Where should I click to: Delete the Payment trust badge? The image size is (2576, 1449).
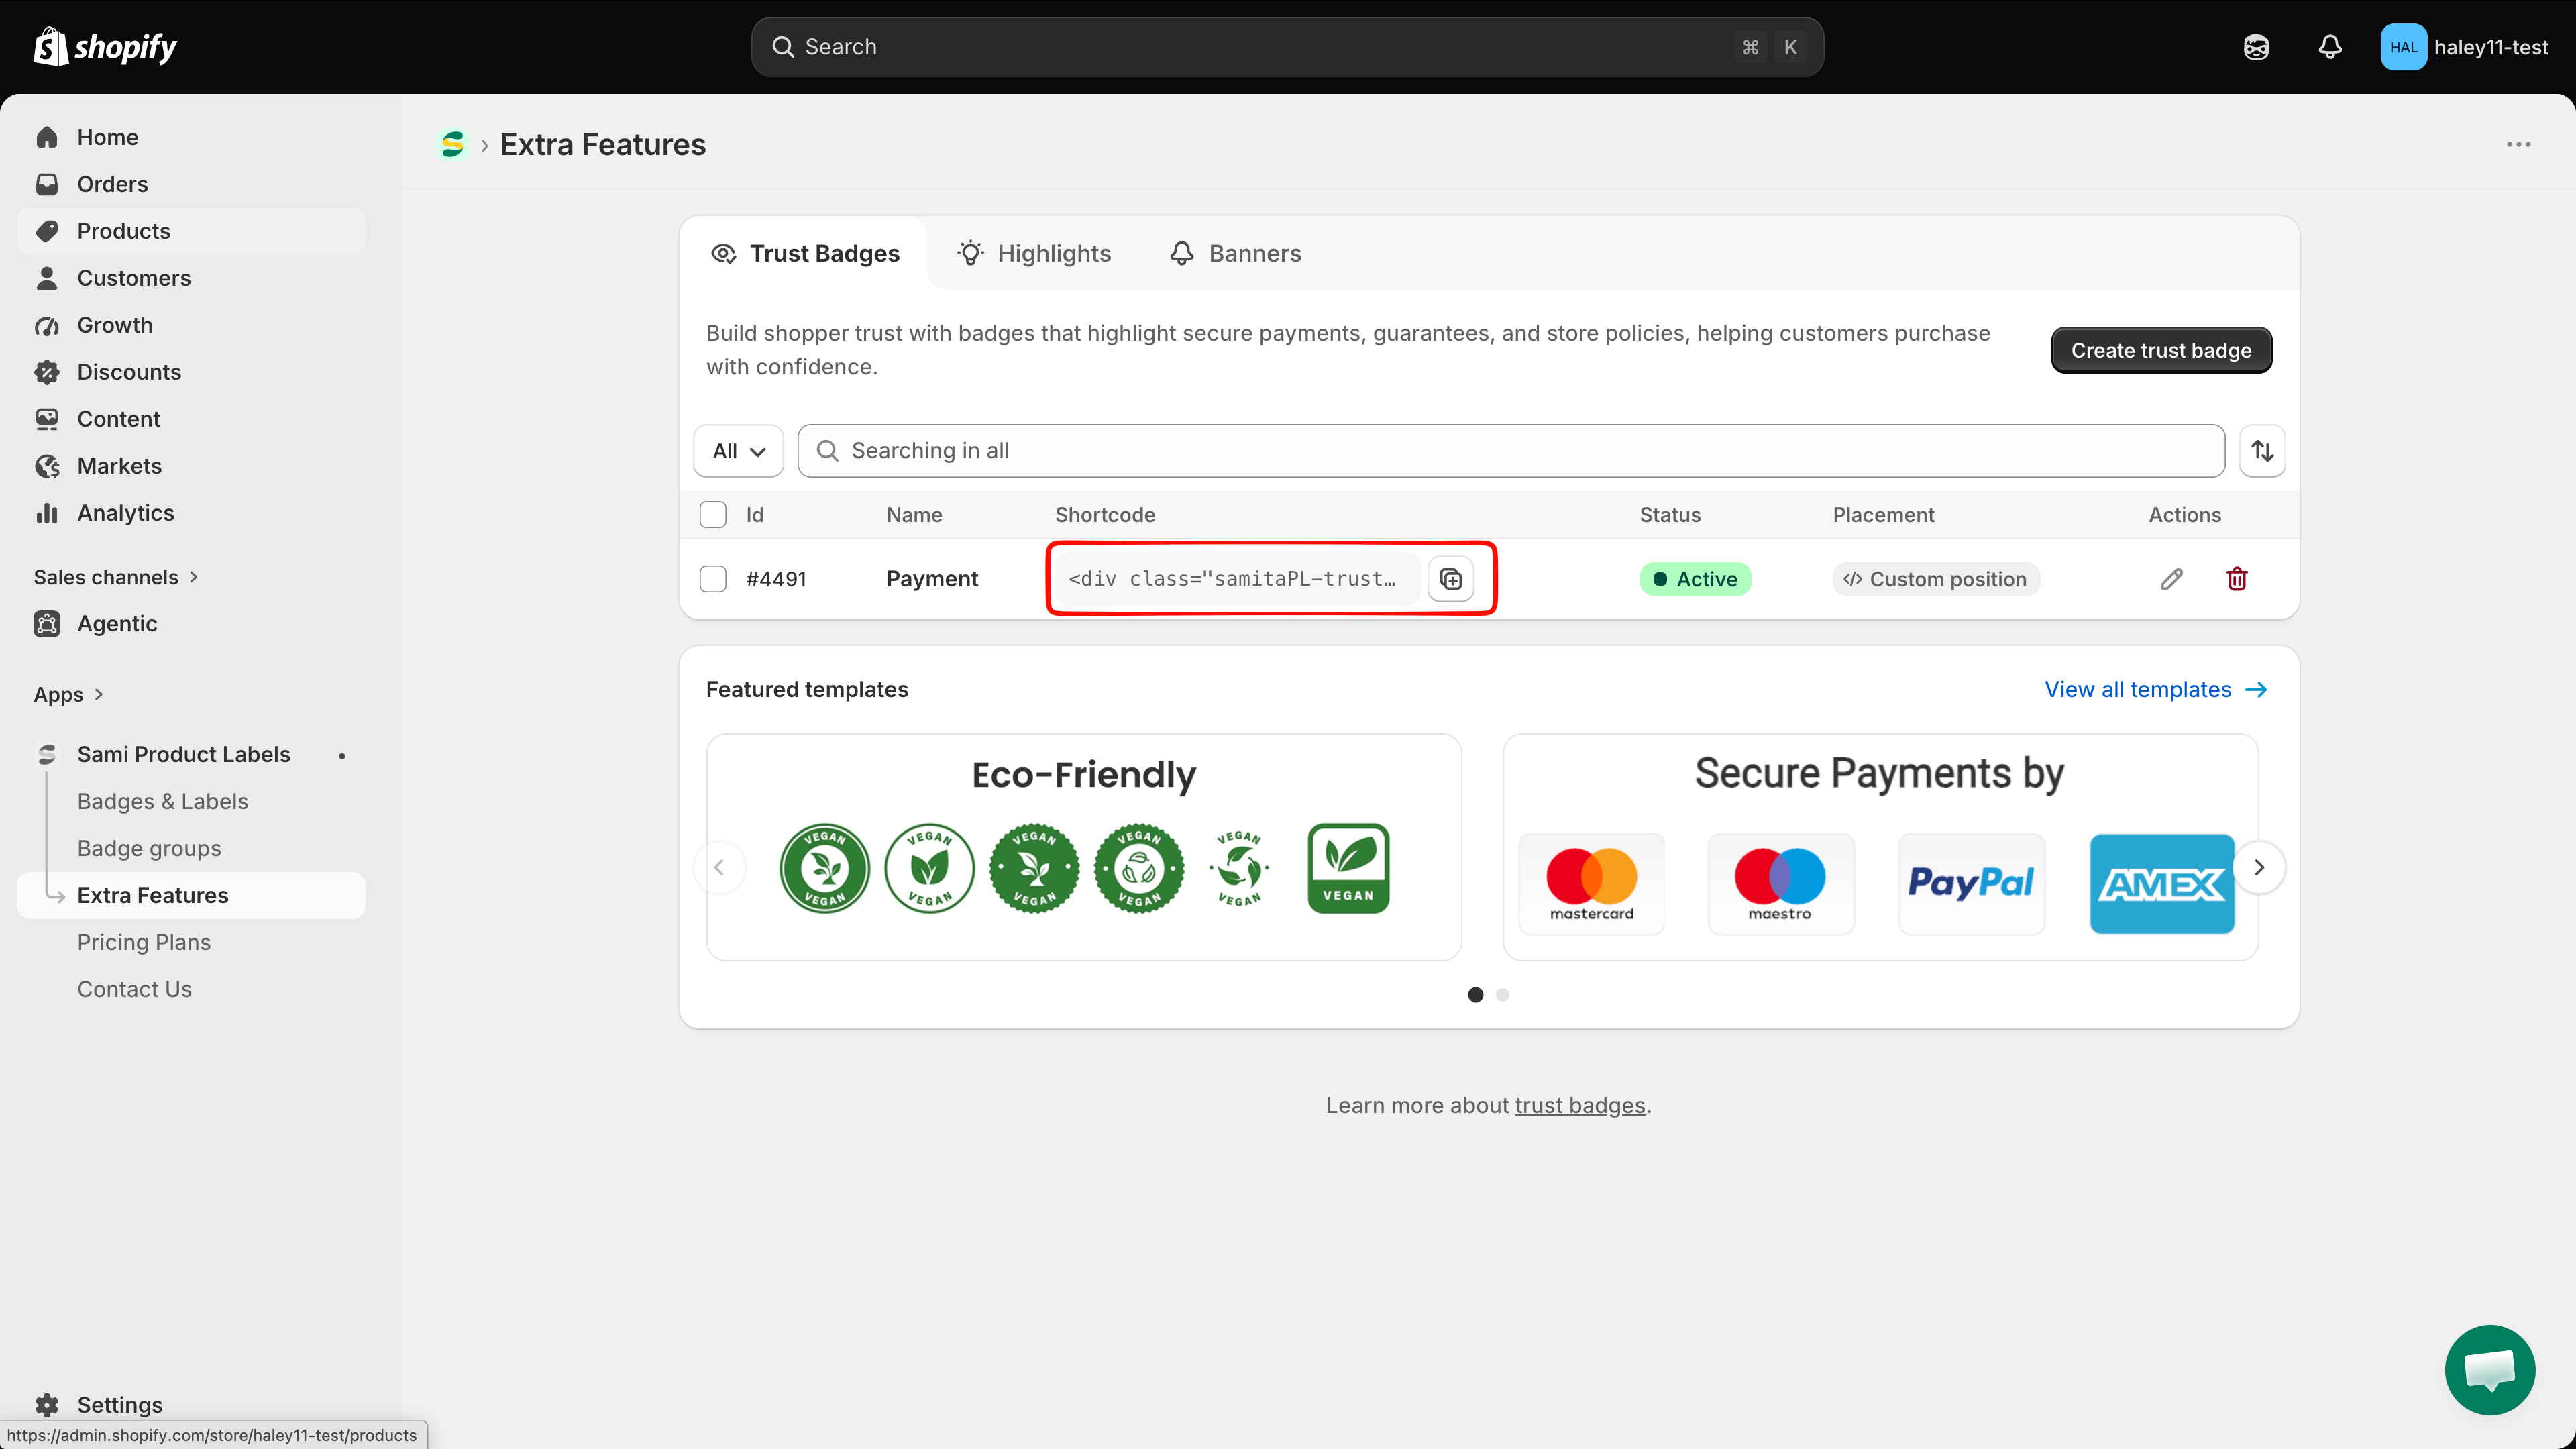[2237, 579]
